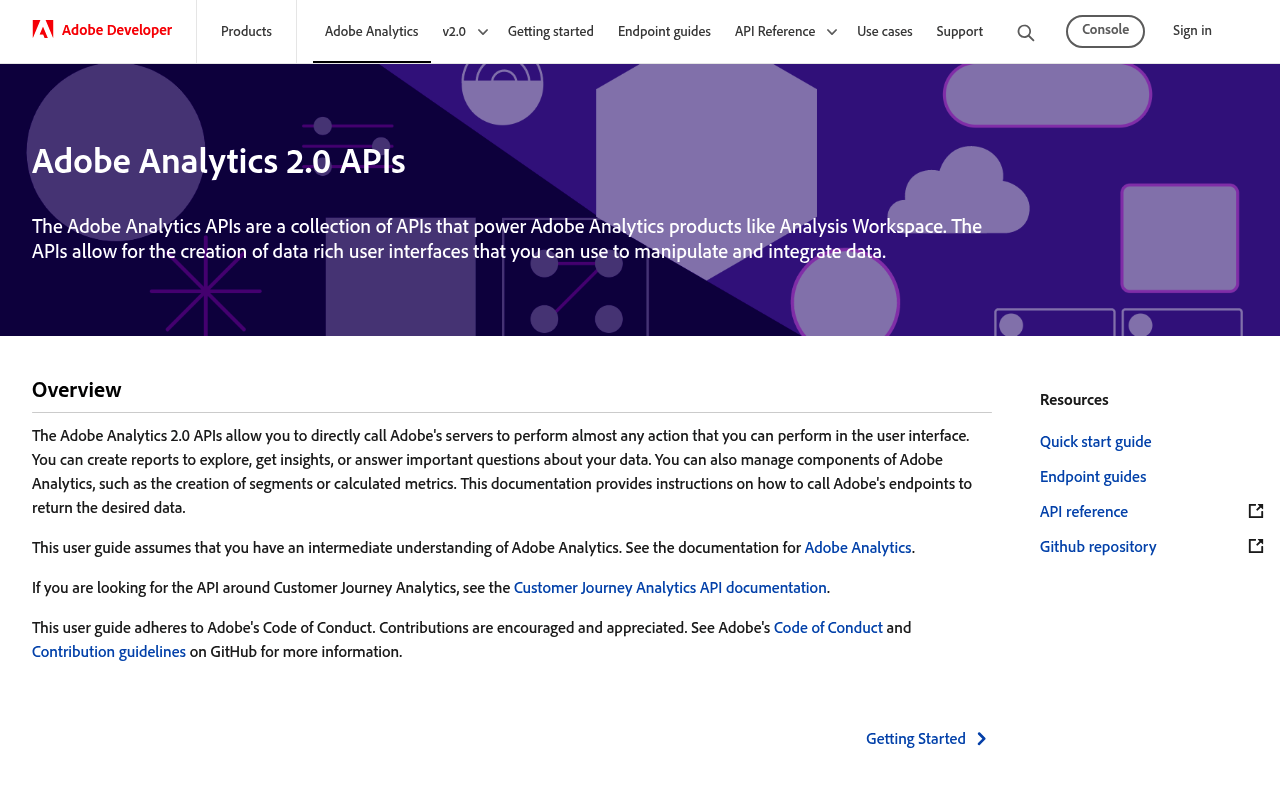This screenshot has width=1280, height=800.
Task: Go to Getting started in navigation
Action: [x=551, y=31]
